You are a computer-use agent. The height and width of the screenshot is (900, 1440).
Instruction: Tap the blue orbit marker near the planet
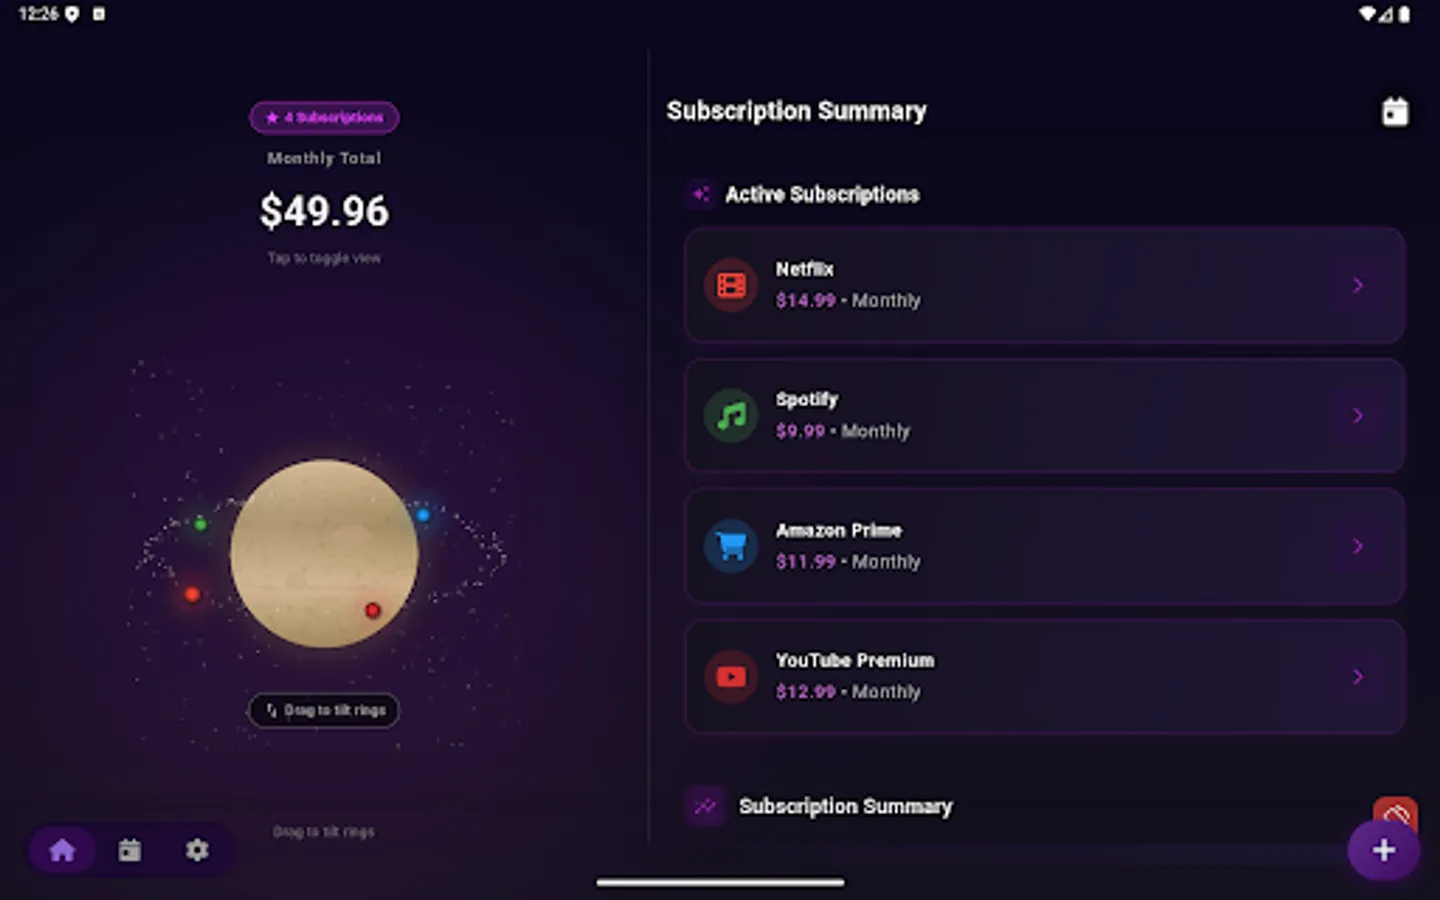pos(422,514)
